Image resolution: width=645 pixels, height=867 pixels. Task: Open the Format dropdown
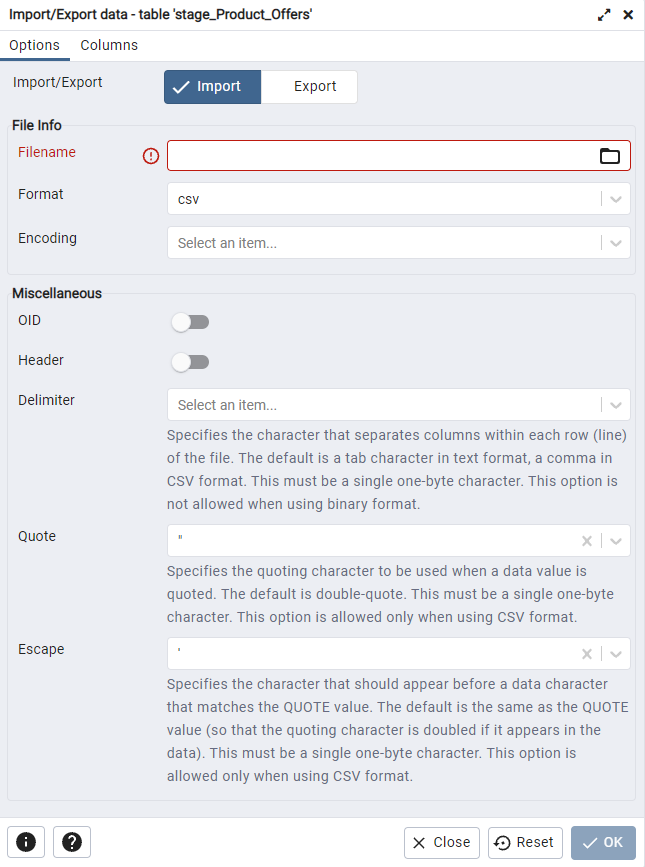398,199
